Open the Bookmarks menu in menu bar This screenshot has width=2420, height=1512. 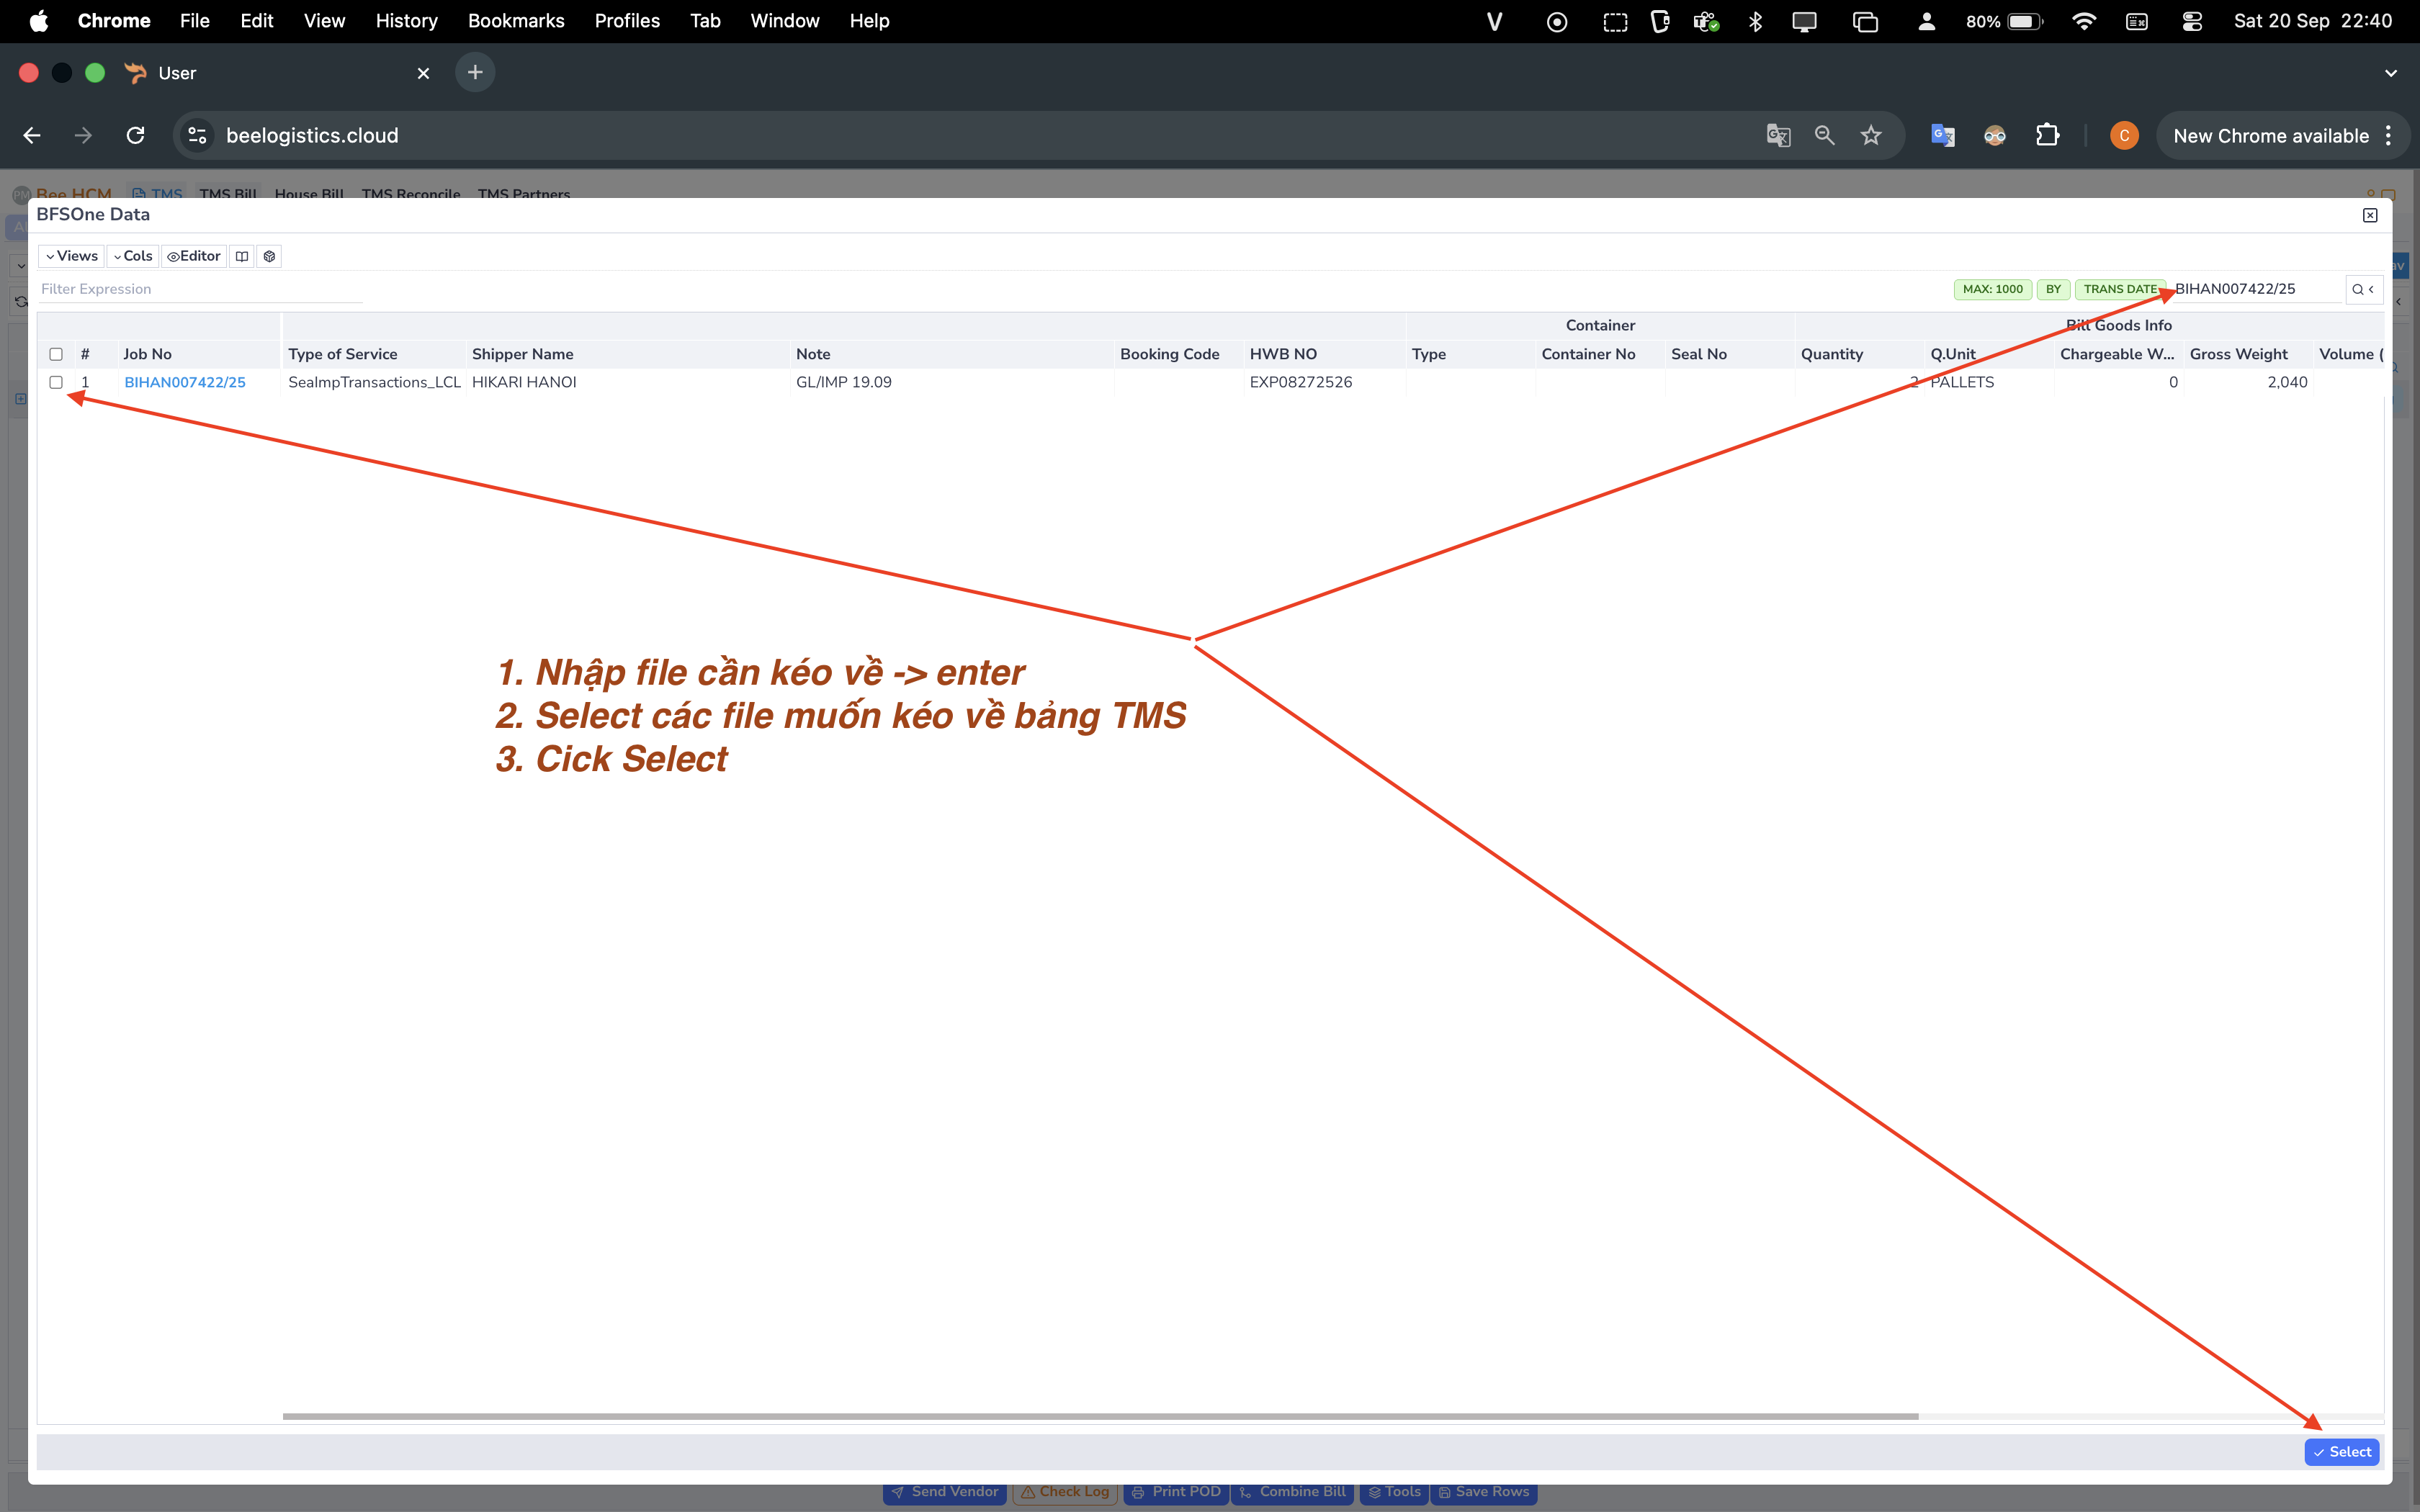click(x=516, y=21)
